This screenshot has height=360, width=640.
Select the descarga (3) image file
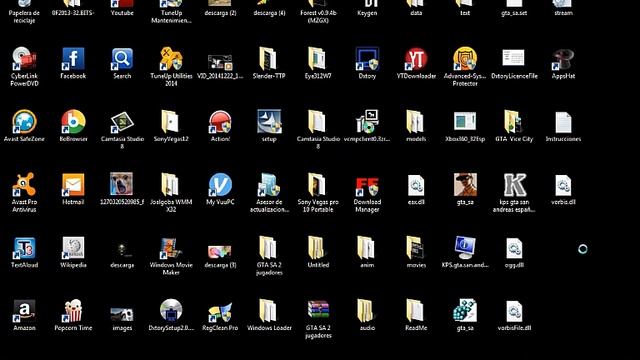tap(220, 251)
